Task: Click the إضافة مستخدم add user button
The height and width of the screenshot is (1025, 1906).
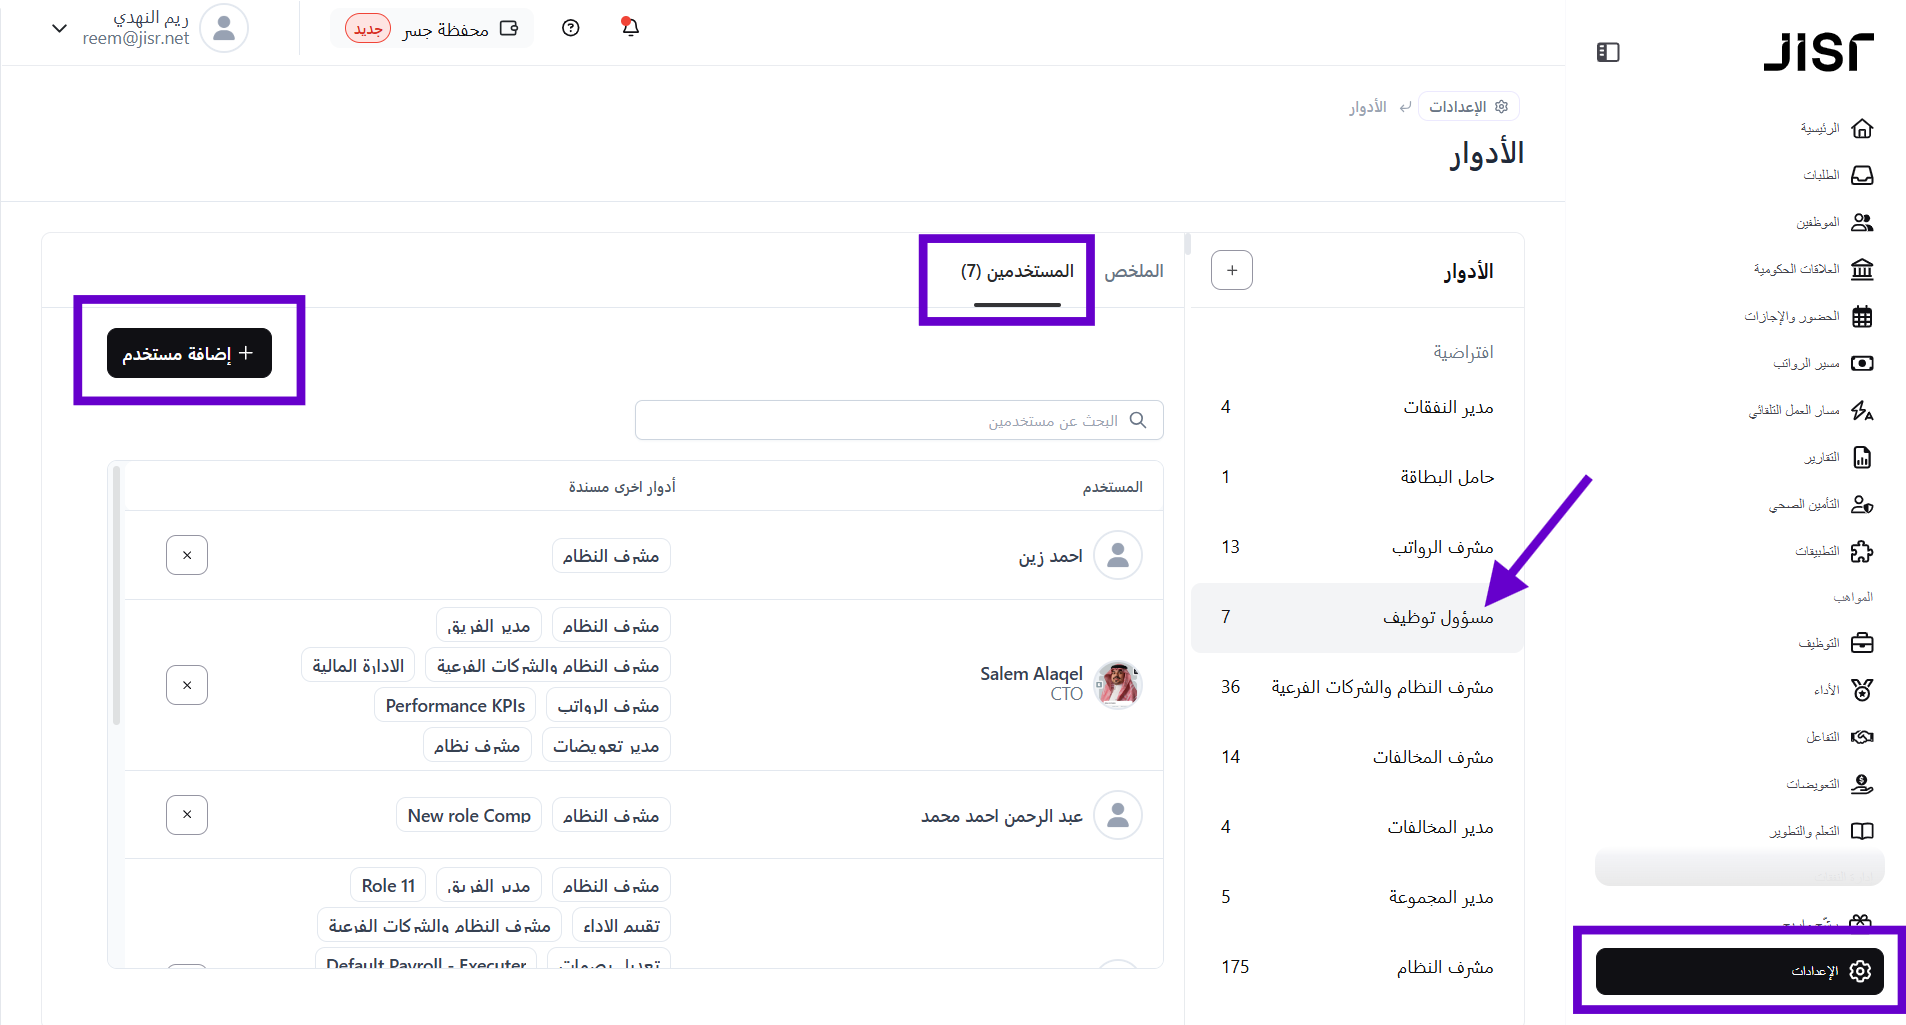Action: click(189, 353)
